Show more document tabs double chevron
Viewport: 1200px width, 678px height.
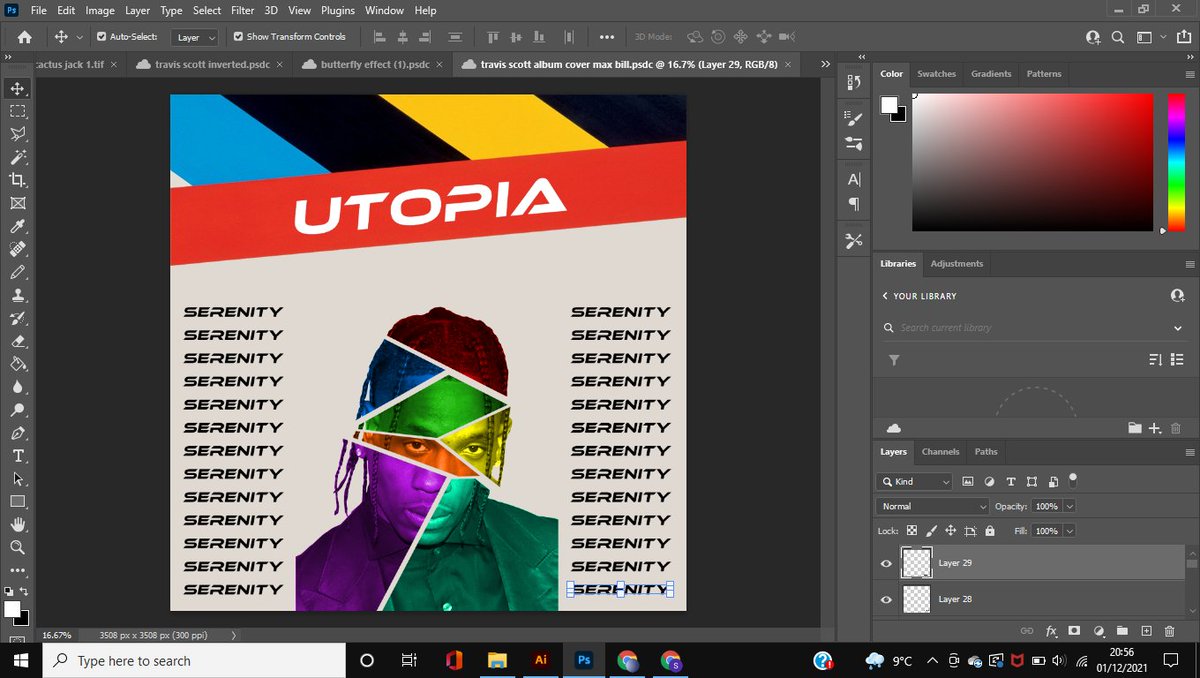pos(825,64)
